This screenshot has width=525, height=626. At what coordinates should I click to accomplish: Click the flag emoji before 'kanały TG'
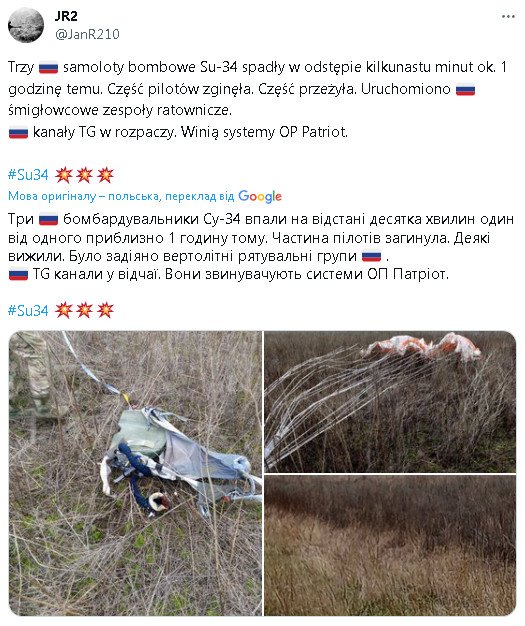click(x=18, y=132)
